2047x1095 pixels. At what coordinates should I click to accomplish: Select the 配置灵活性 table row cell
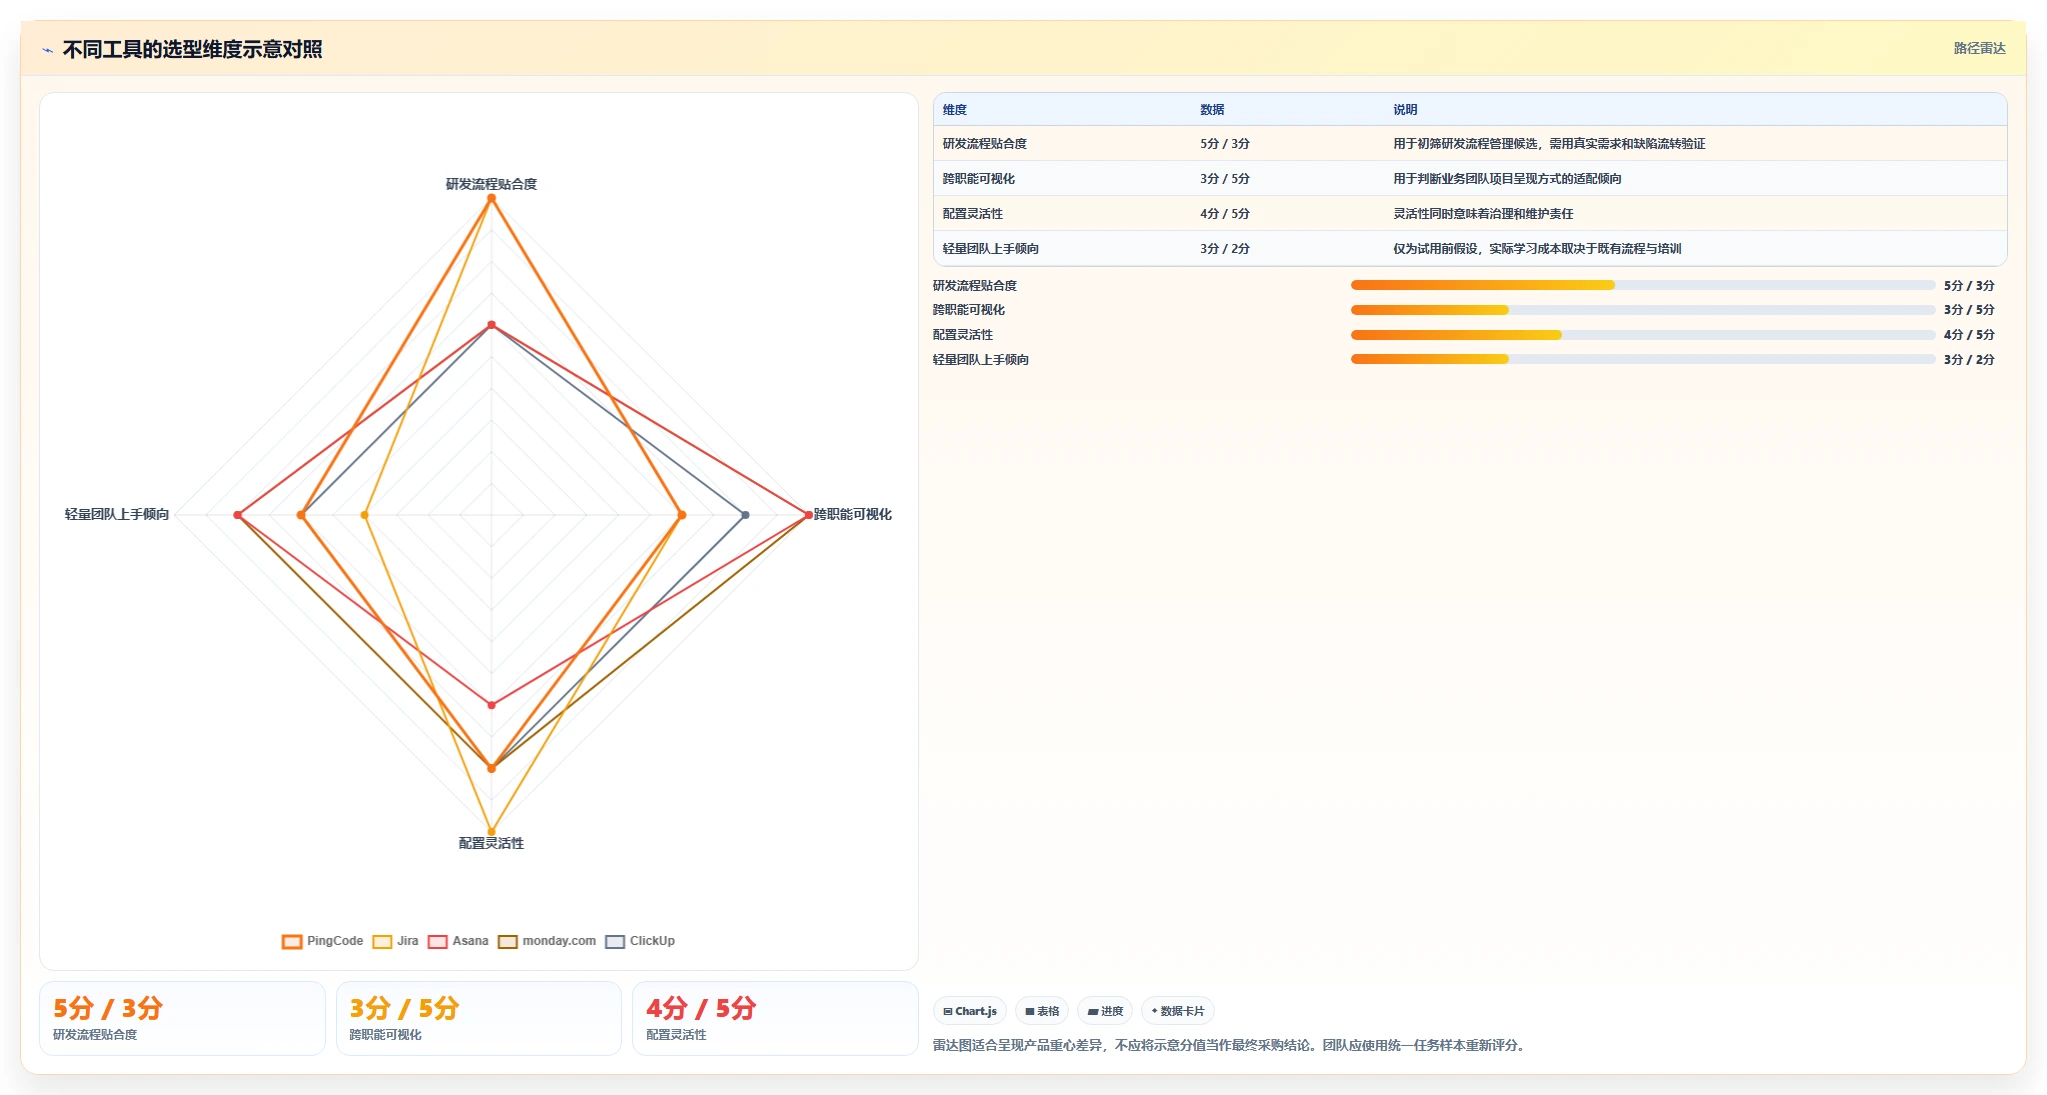click(973, 214)
